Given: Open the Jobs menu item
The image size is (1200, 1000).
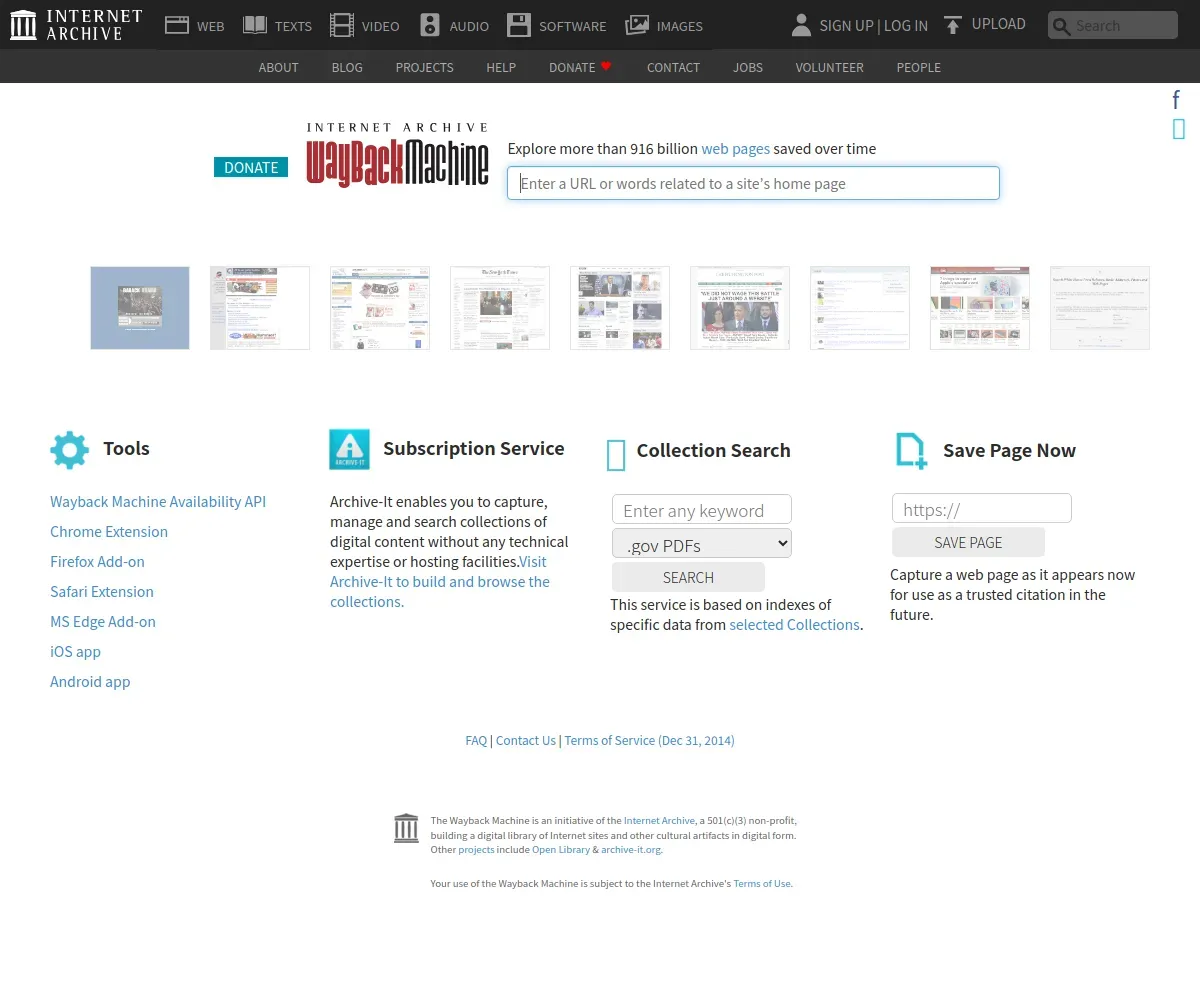Looking at the screenshot, I should pyautogui.click(x=748, y=67).
